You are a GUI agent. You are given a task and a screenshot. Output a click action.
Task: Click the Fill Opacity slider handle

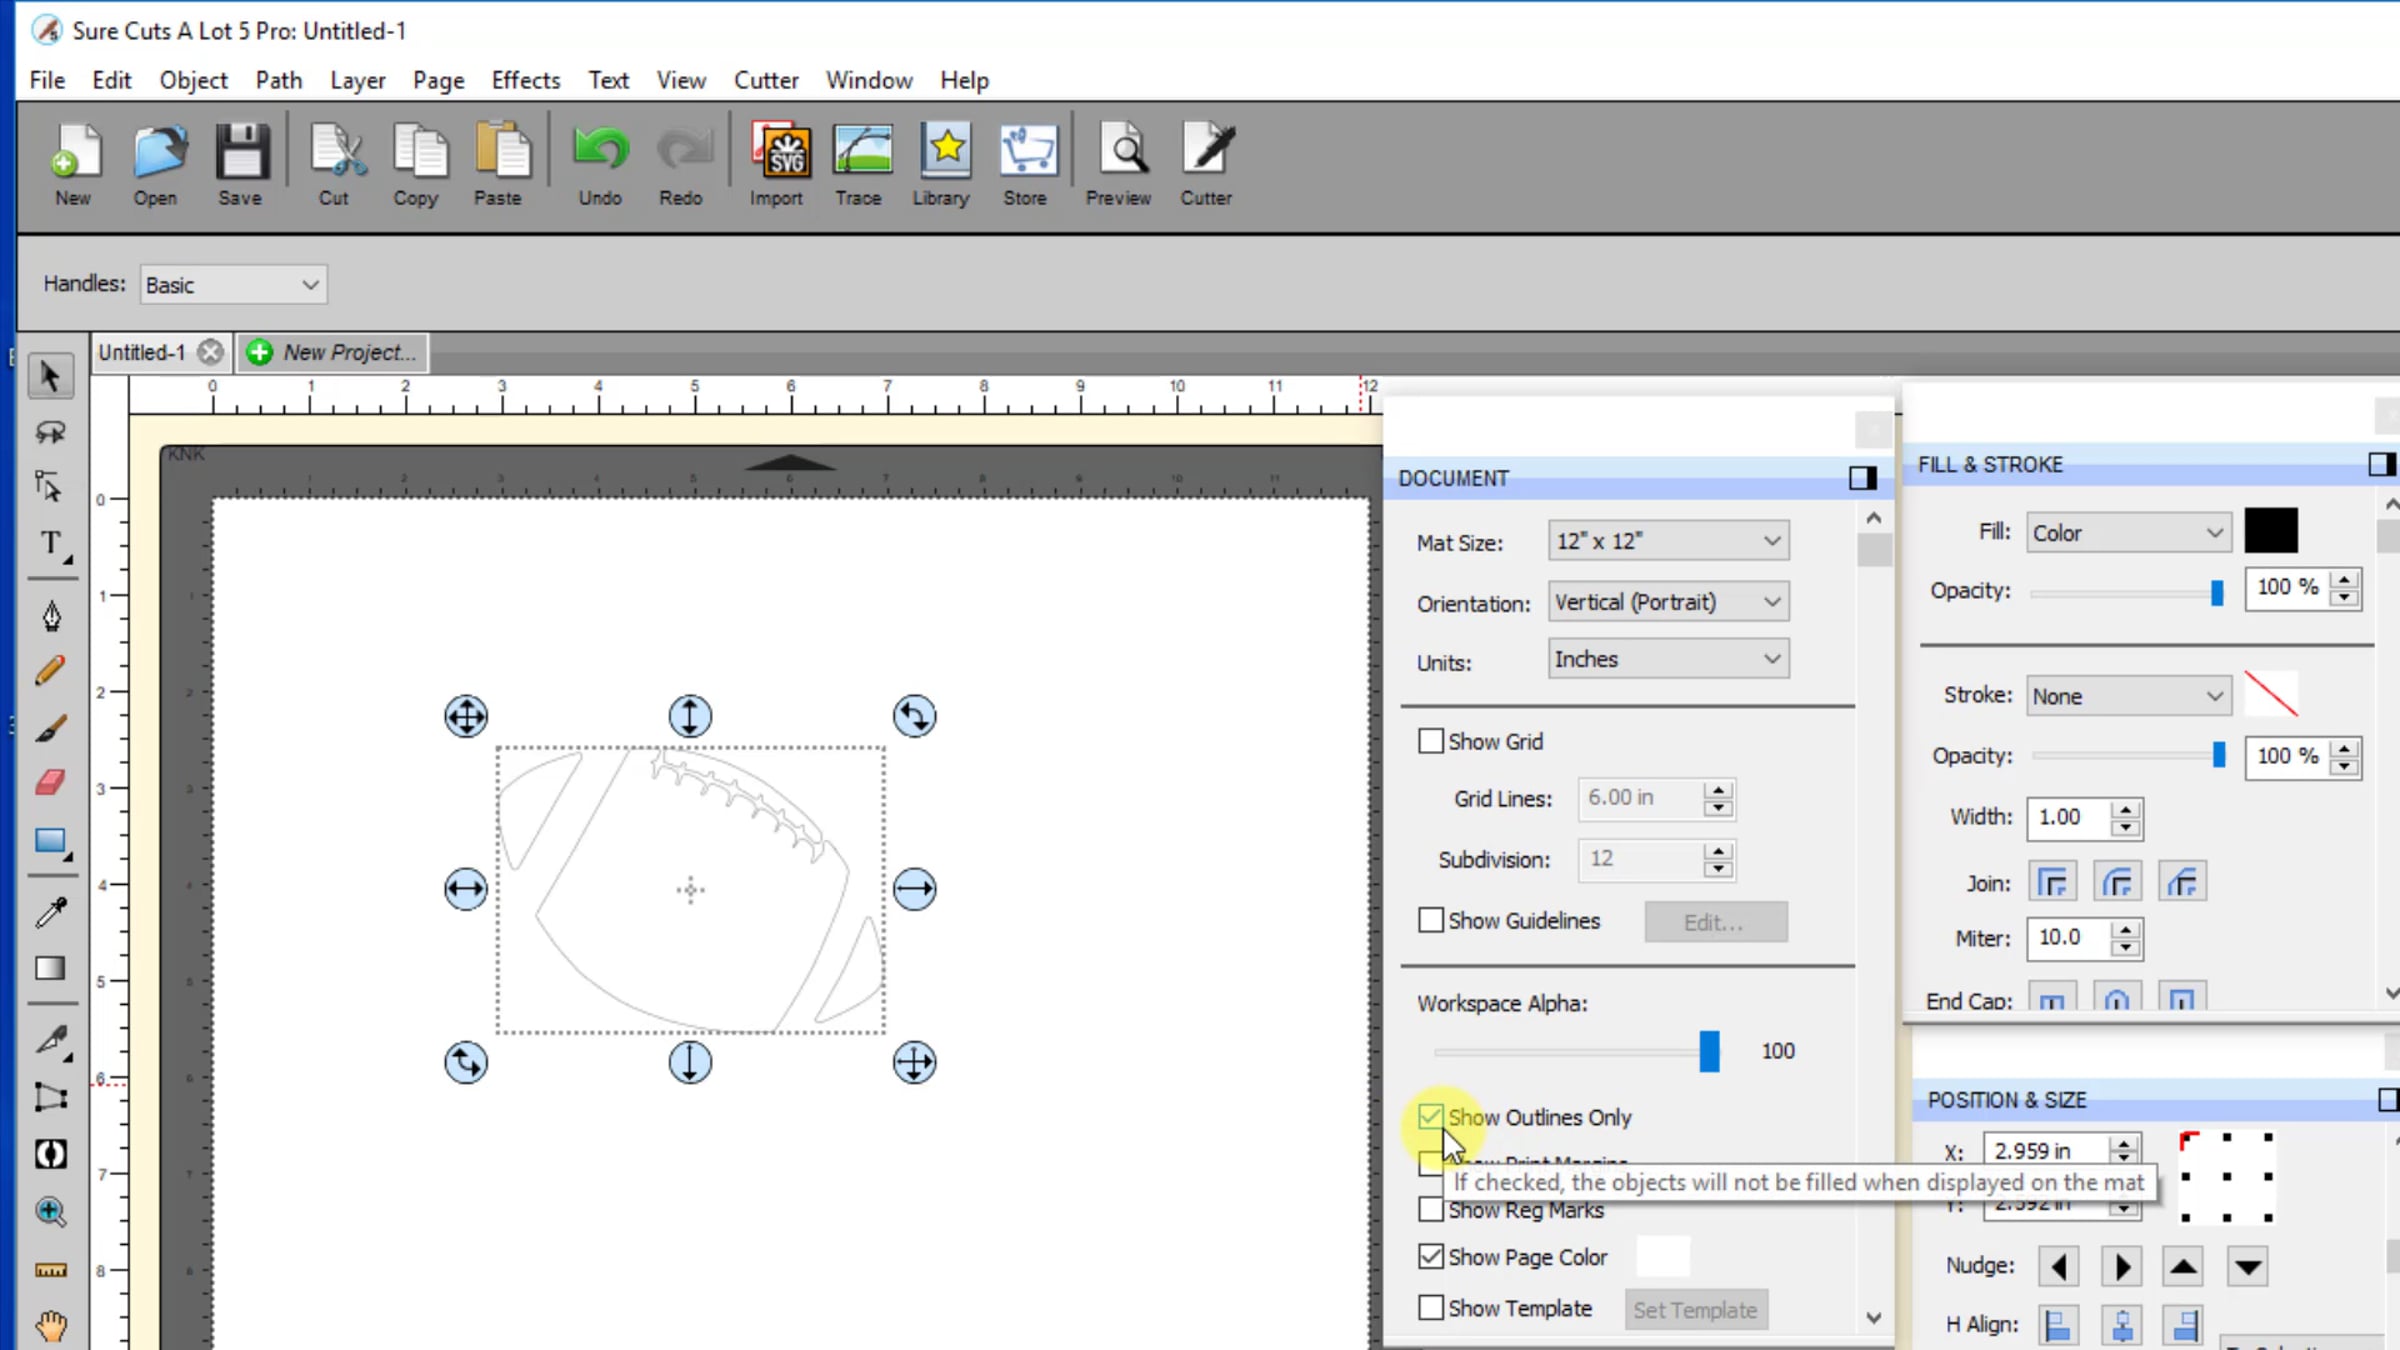point(2217,593)
